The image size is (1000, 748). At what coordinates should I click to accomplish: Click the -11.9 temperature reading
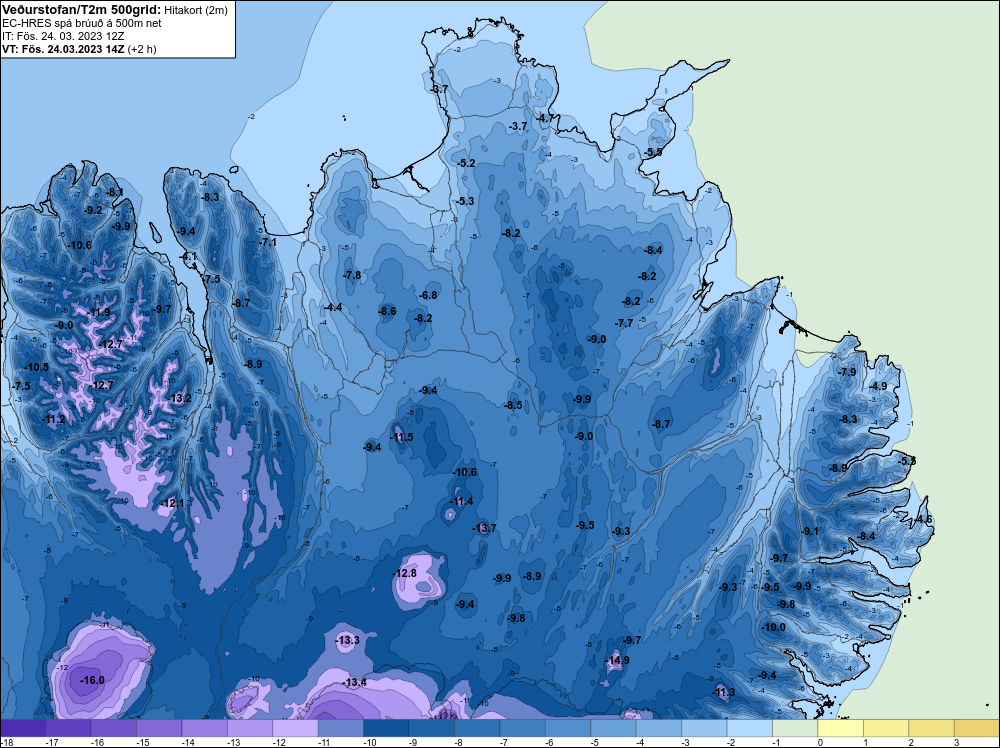click(99, 312)
